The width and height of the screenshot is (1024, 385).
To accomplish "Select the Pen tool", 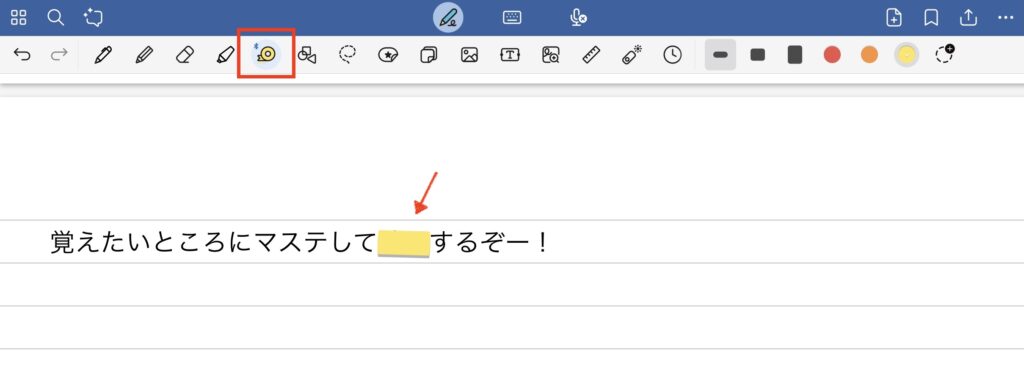I will click(x=103, y=55).
